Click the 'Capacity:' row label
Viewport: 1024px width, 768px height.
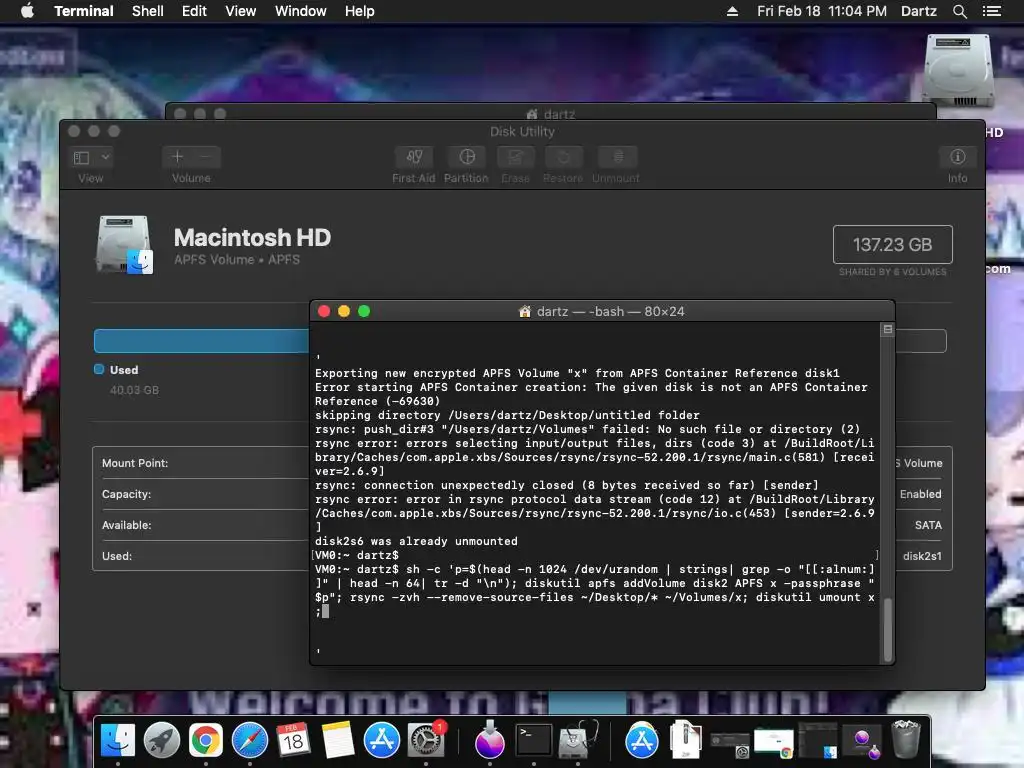pyautogui.click(x=127, y=494)
